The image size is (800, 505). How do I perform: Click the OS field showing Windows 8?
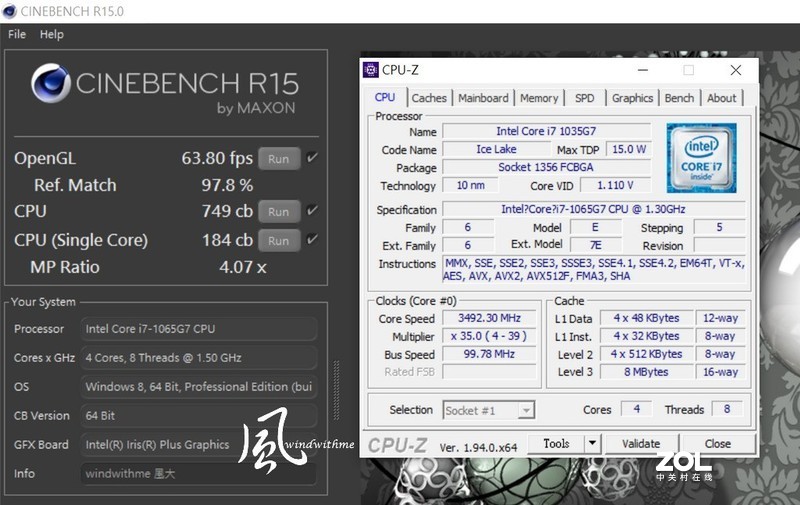click(x=198, y=387)
